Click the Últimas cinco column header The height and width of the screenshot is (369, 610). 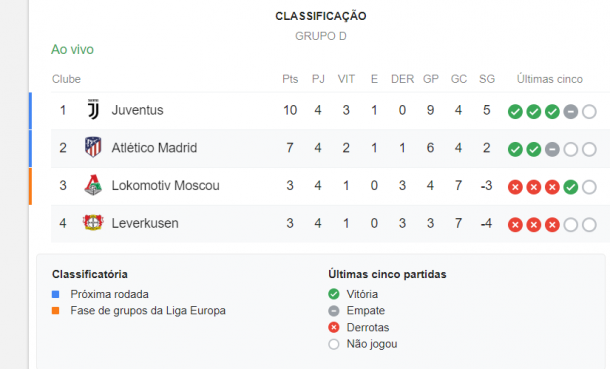point(549,79)
